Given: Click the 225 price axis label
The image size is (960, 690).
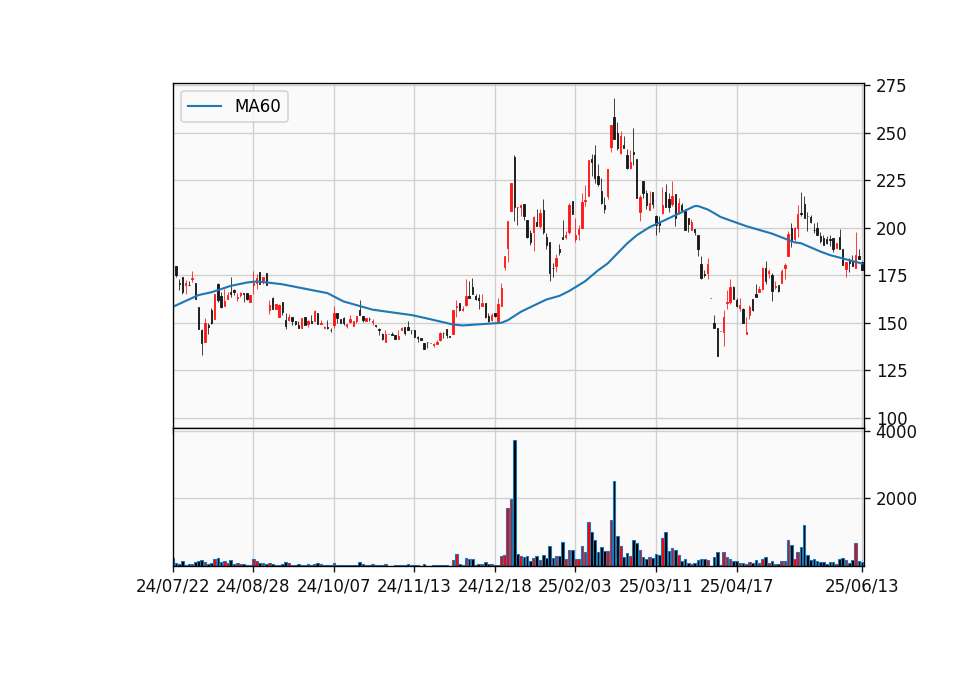Looking at the screenshot, I should (891, 181).
